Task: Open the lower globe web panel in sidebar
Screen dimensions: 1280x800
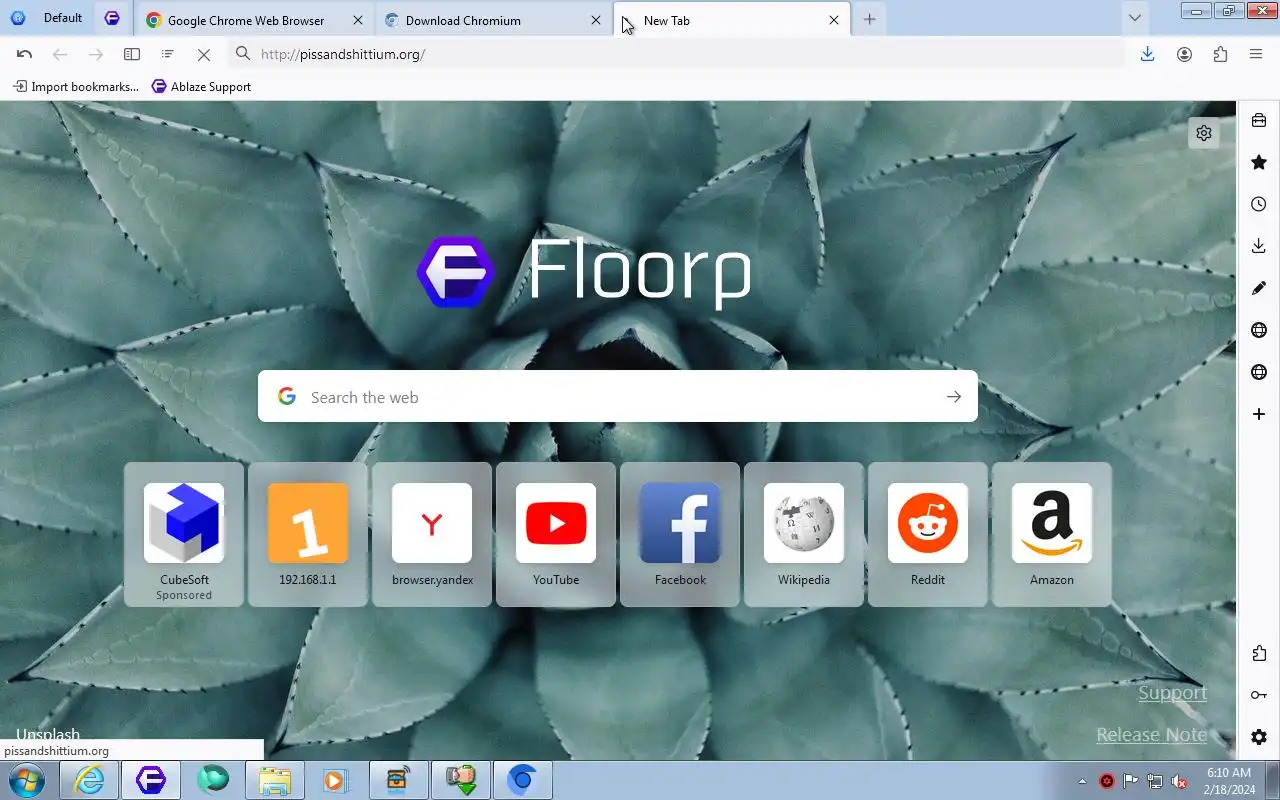Action: coord(1259,372)
